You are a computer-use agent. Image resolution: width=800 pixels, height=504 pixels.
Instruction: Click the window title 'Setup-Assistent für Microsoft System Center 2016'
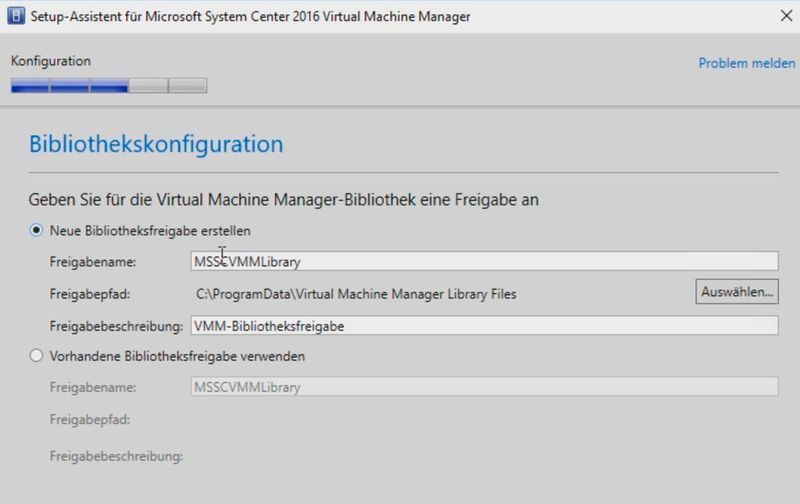point(251,17)
